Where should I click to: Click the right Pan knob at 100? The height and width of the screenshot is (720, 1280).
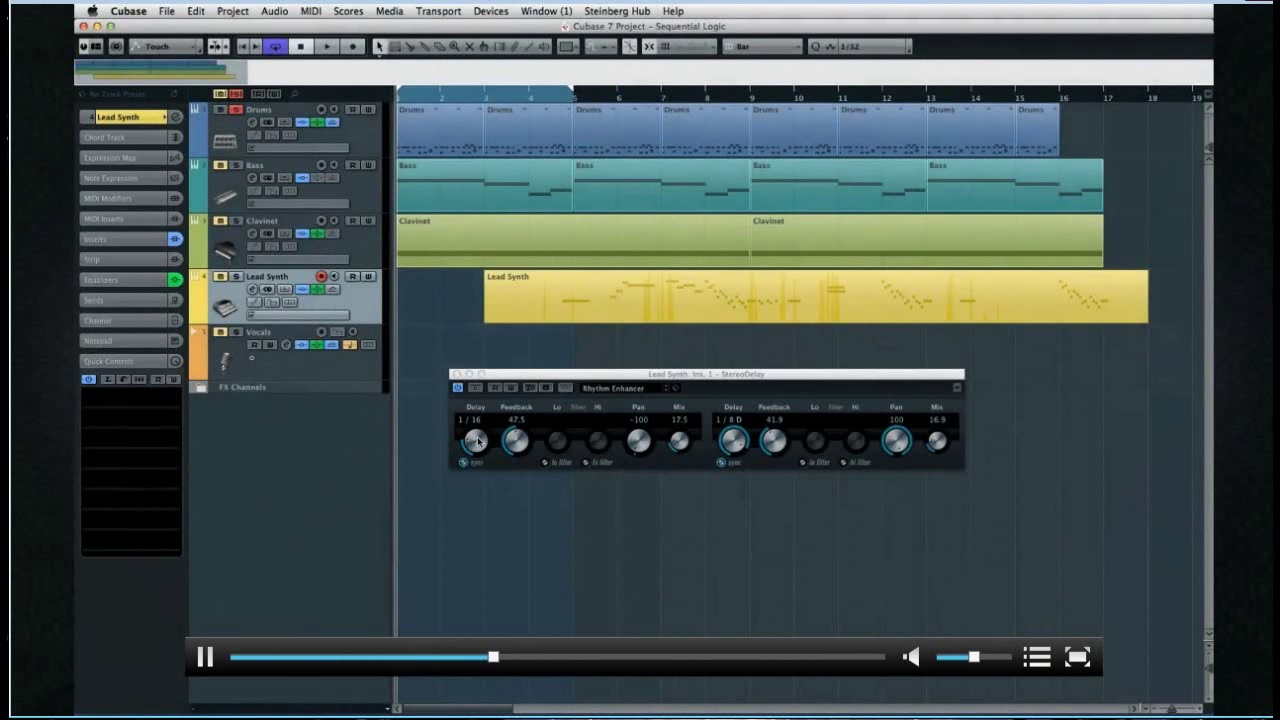896,441
